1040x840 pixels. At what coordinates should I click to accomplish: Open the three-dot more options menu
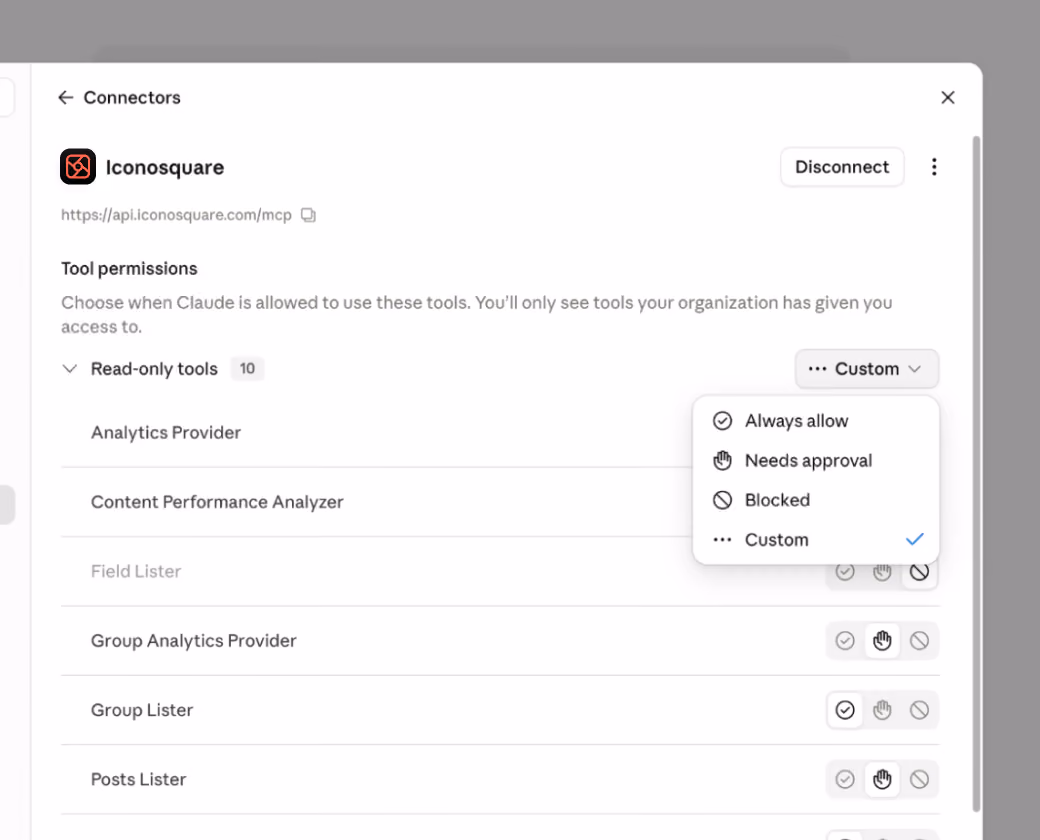coord(934,167)
